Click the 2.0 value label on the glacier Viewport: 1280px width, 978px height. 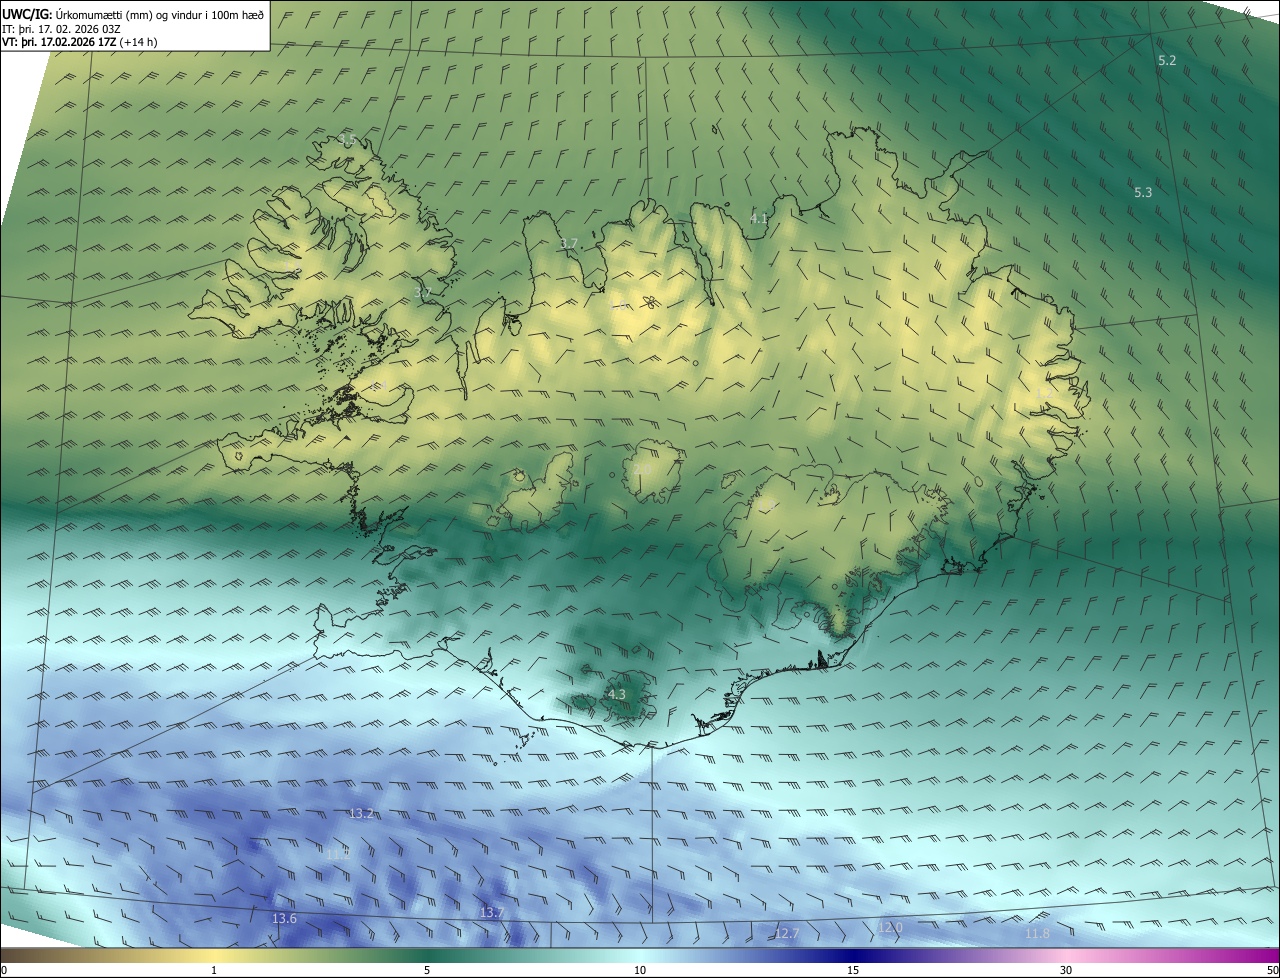[642, 469]
